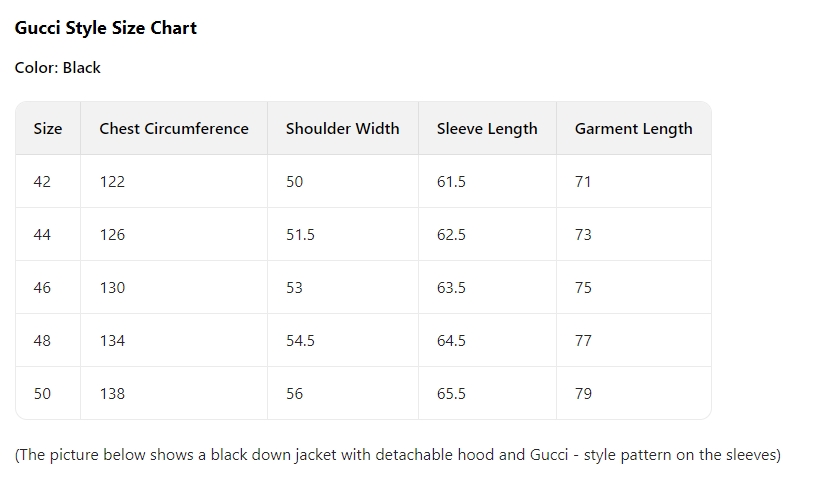Select the sleeve length value 61.5
The image size is (840, 484).
point(451,182)
